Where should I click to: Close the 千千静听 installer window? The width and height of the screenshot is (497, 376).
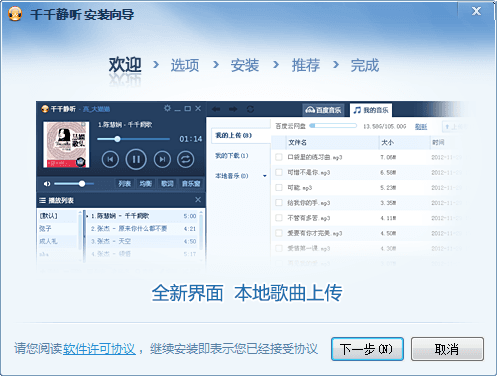(x=476, y=11)
